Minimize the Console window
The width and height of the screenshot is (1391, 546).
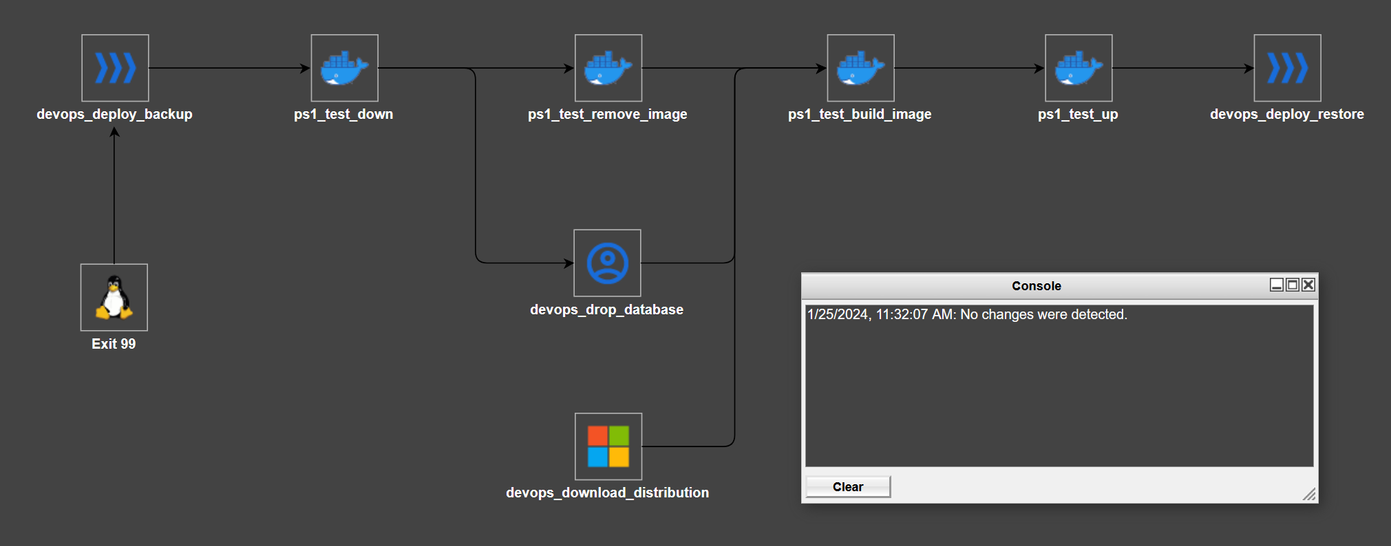pos(1276,285)
